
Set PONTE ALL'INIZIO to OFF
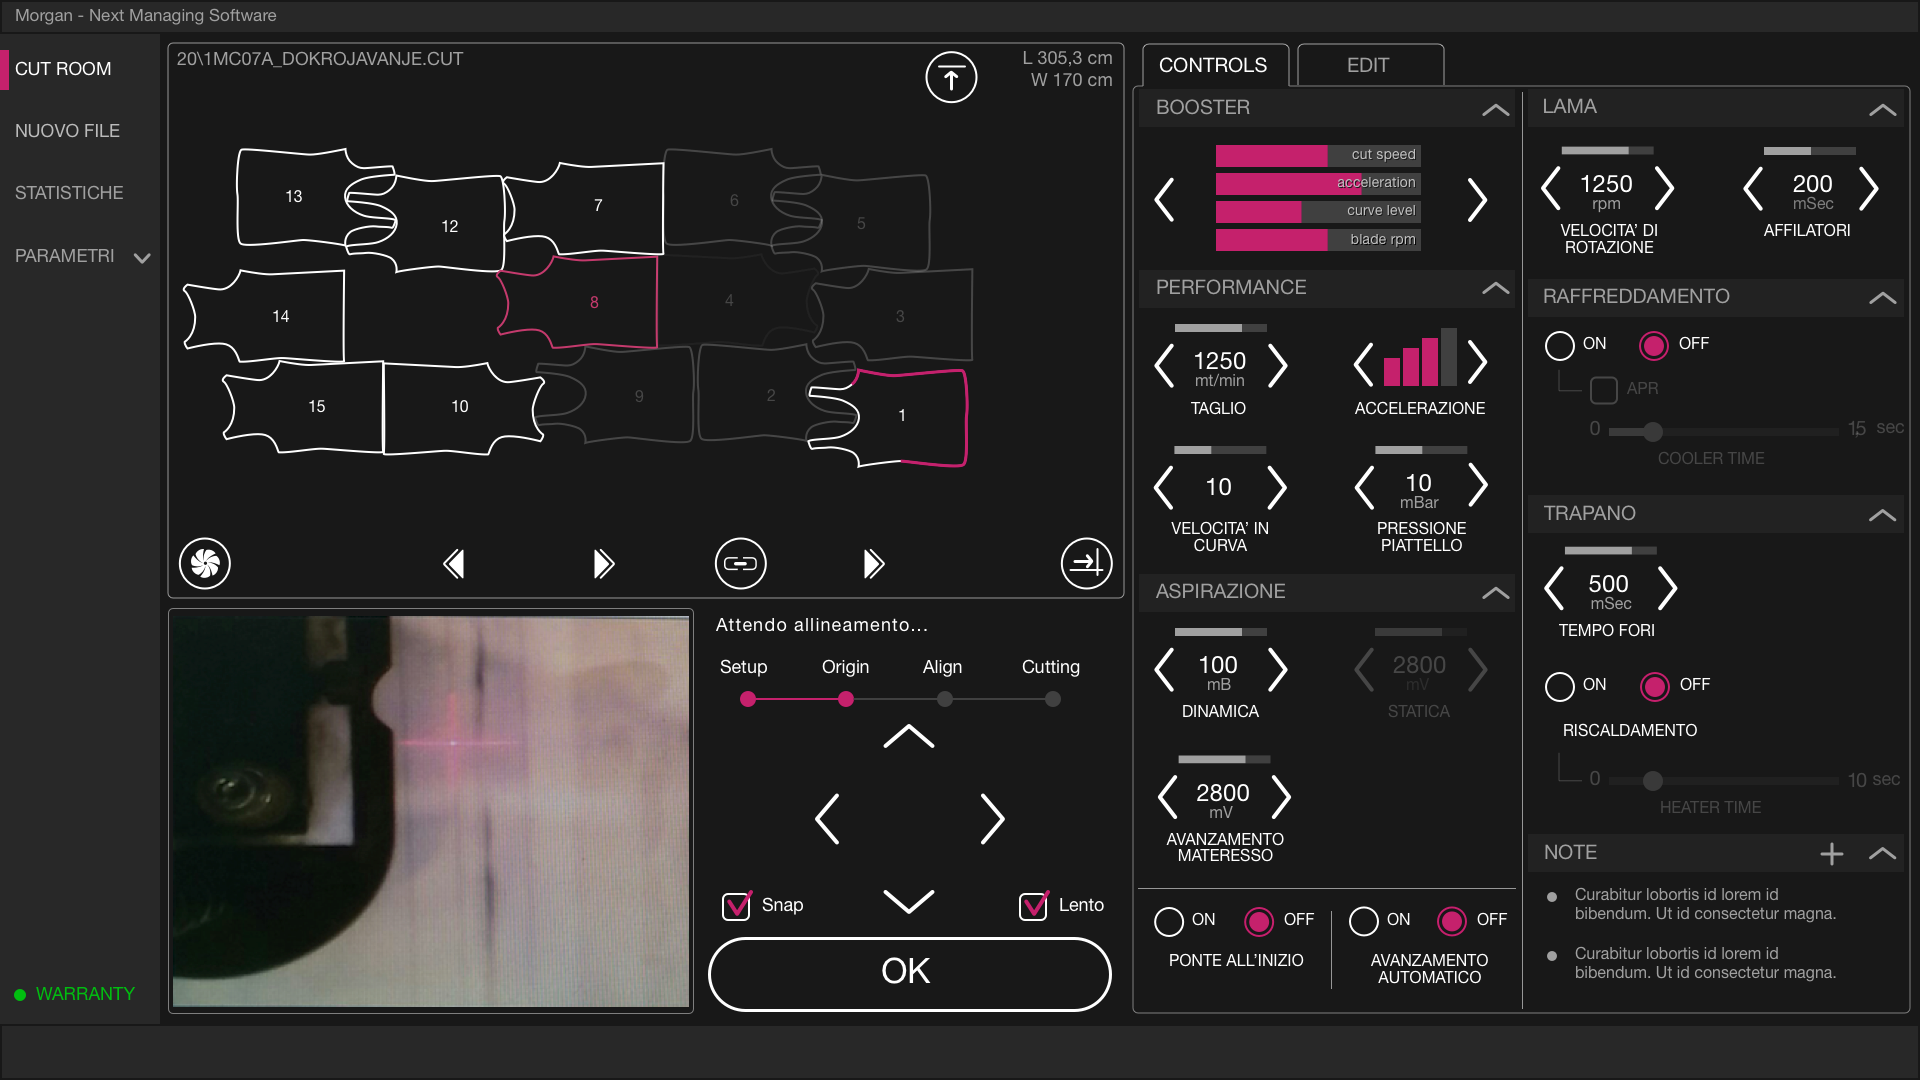[1259, 921]
